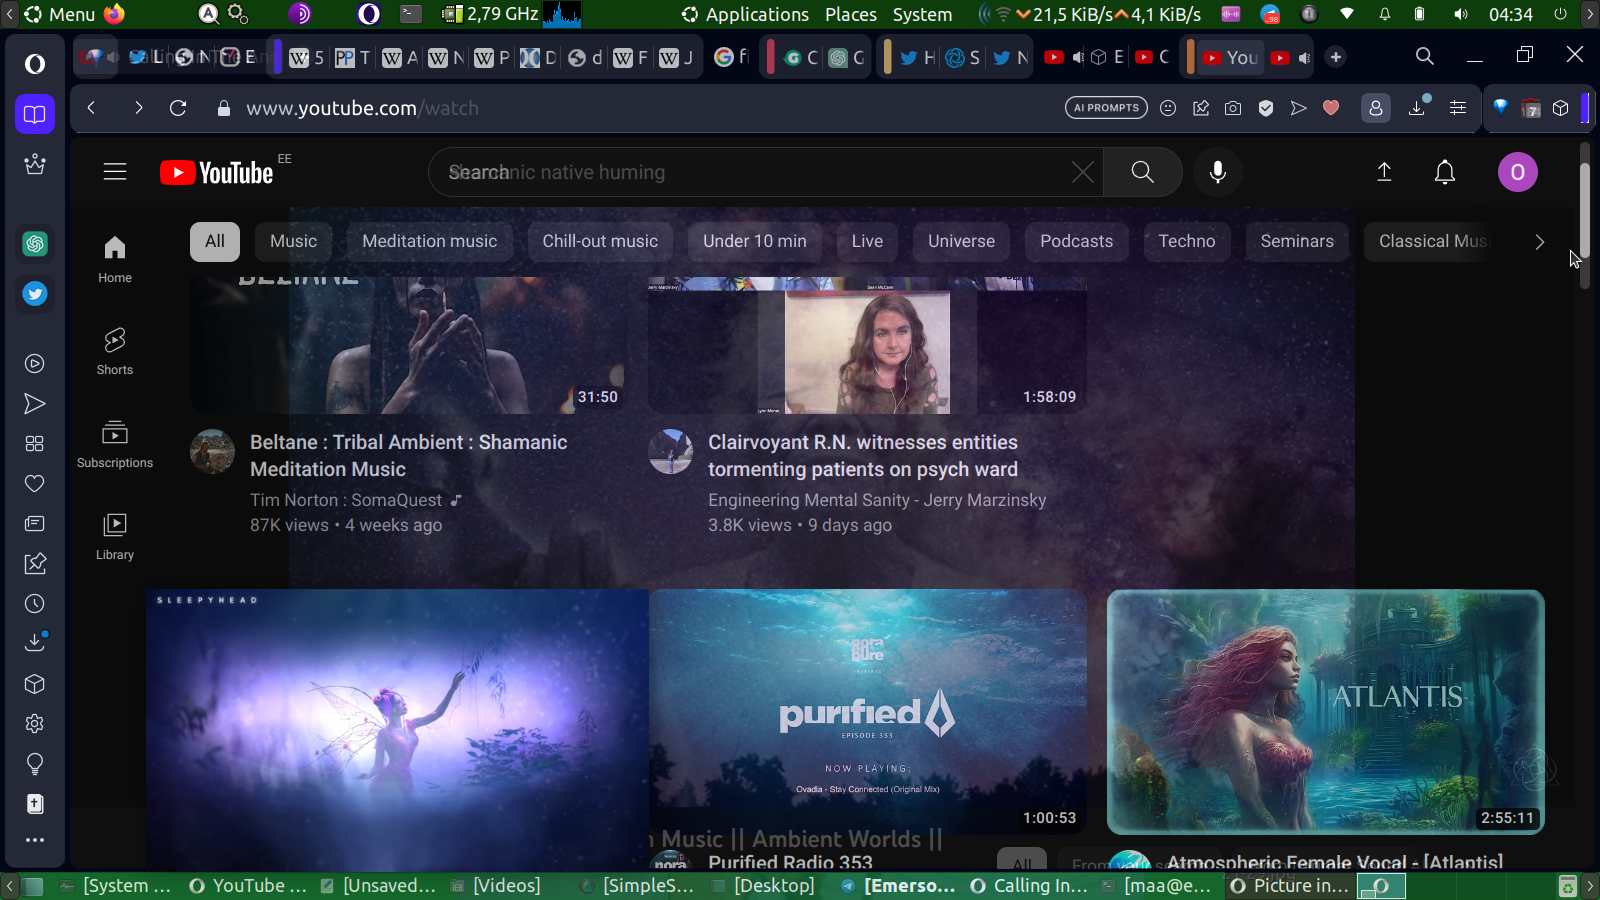
Task: Open the System menu in top panel
Action: pyautogui.click(x=922, y=14)
